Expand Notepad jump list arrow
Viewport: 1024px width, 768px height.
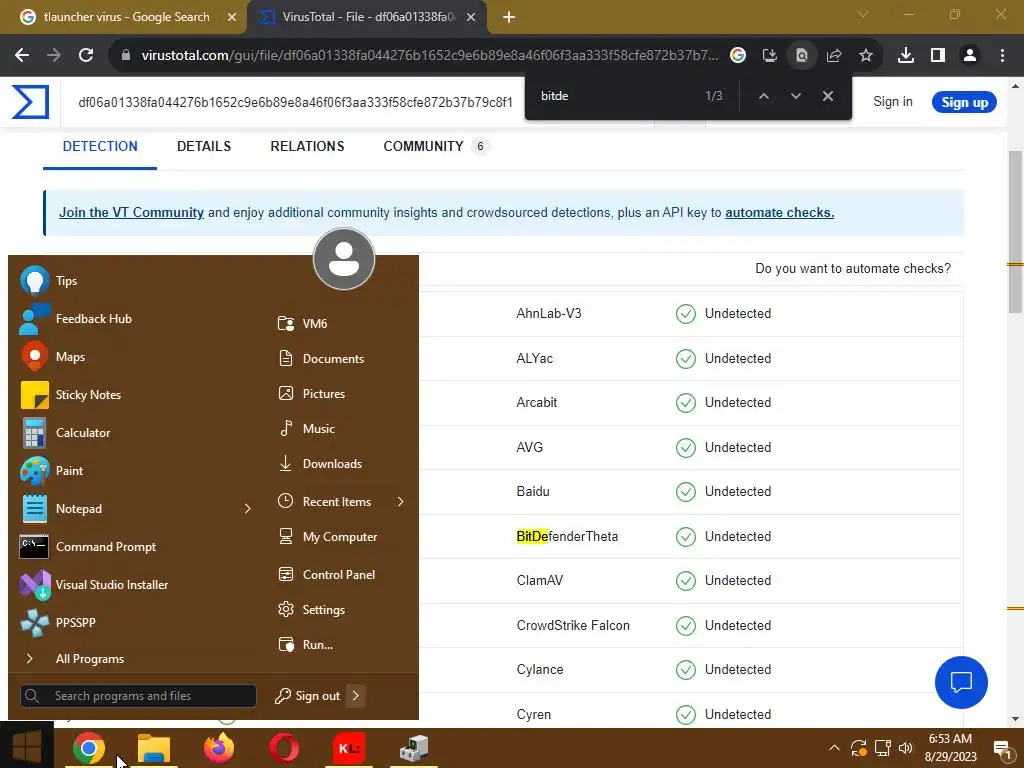click(248, 509)
